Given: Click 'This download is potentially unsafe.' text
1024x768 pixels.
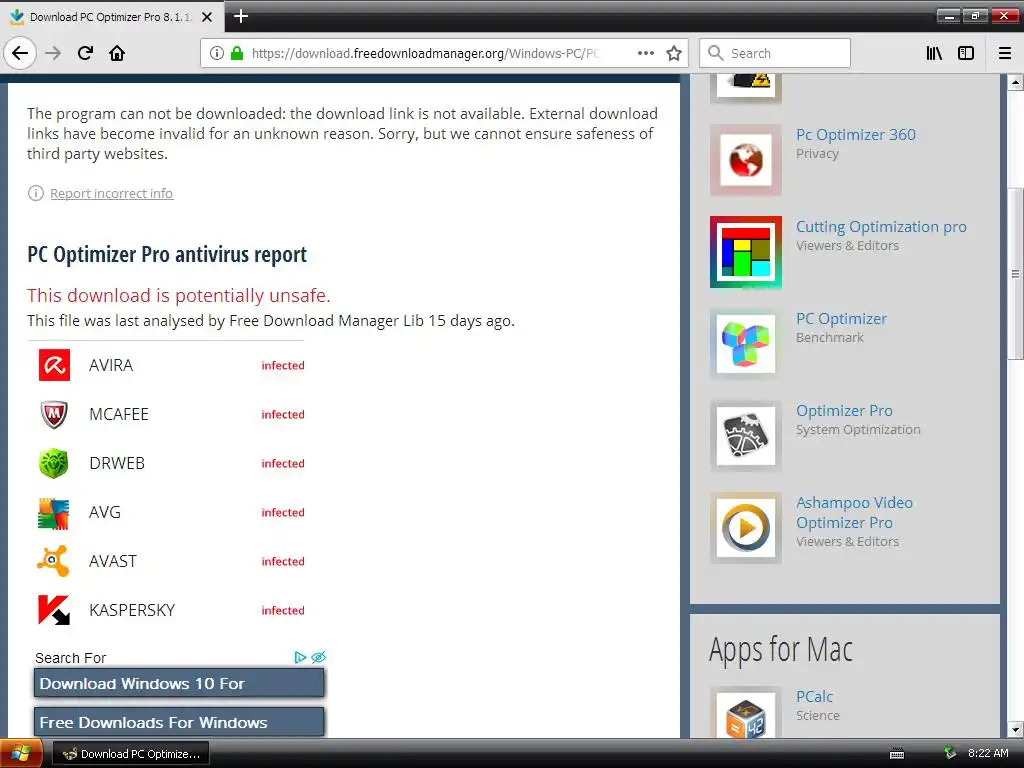Looking at the screenshot, I should point(178,295).
